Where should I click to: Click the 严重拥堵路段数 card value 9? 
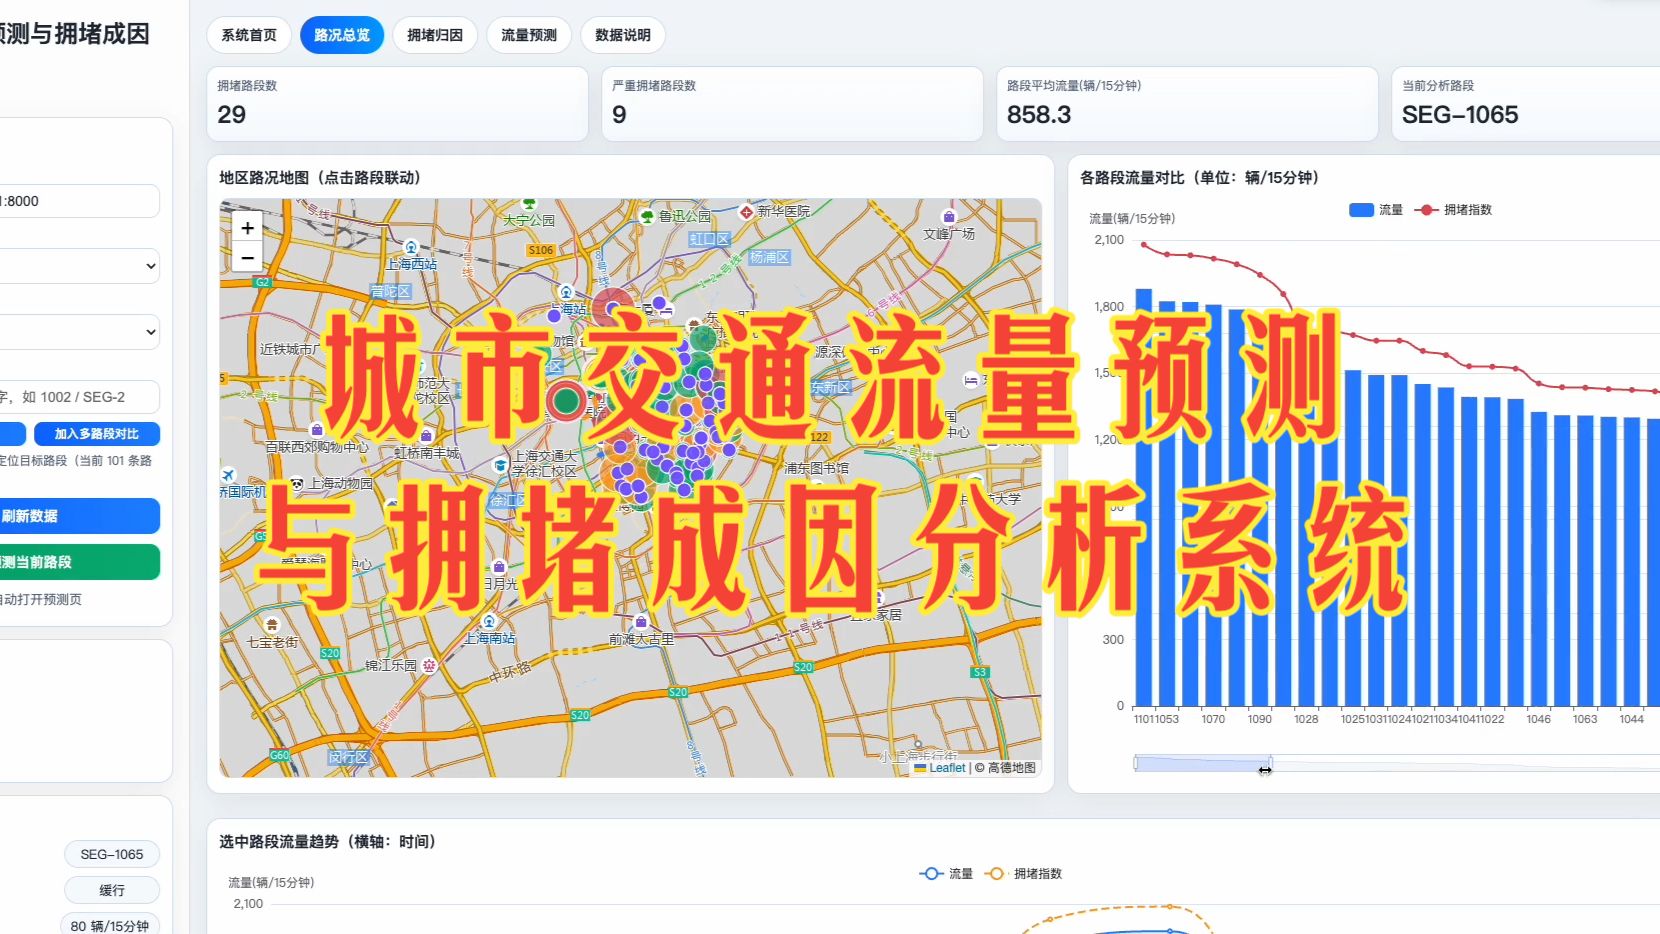coord(619,115)
